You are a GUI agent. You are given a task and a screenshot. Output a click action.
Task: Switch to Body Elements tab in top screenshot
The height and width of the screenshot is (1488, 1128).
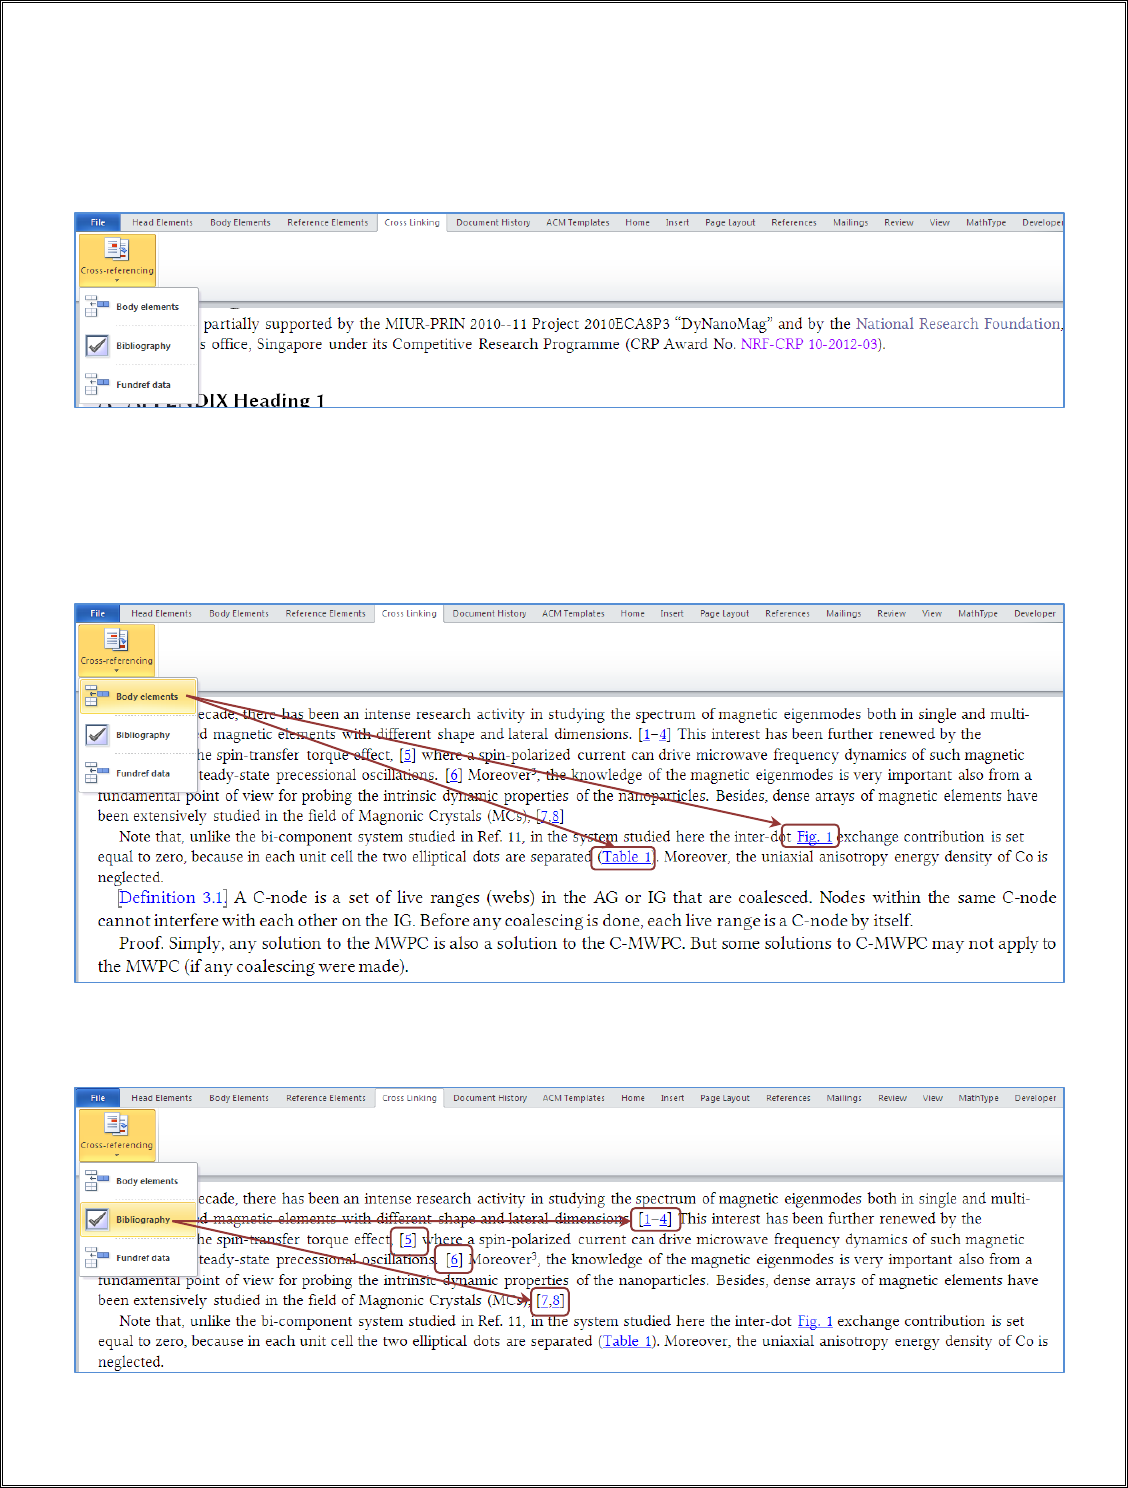pos(240,223)
